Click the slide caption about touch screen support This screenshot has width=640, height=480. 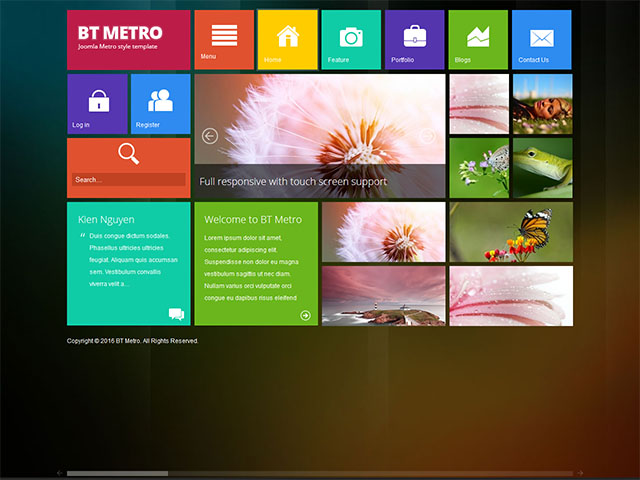pos(293,182)
